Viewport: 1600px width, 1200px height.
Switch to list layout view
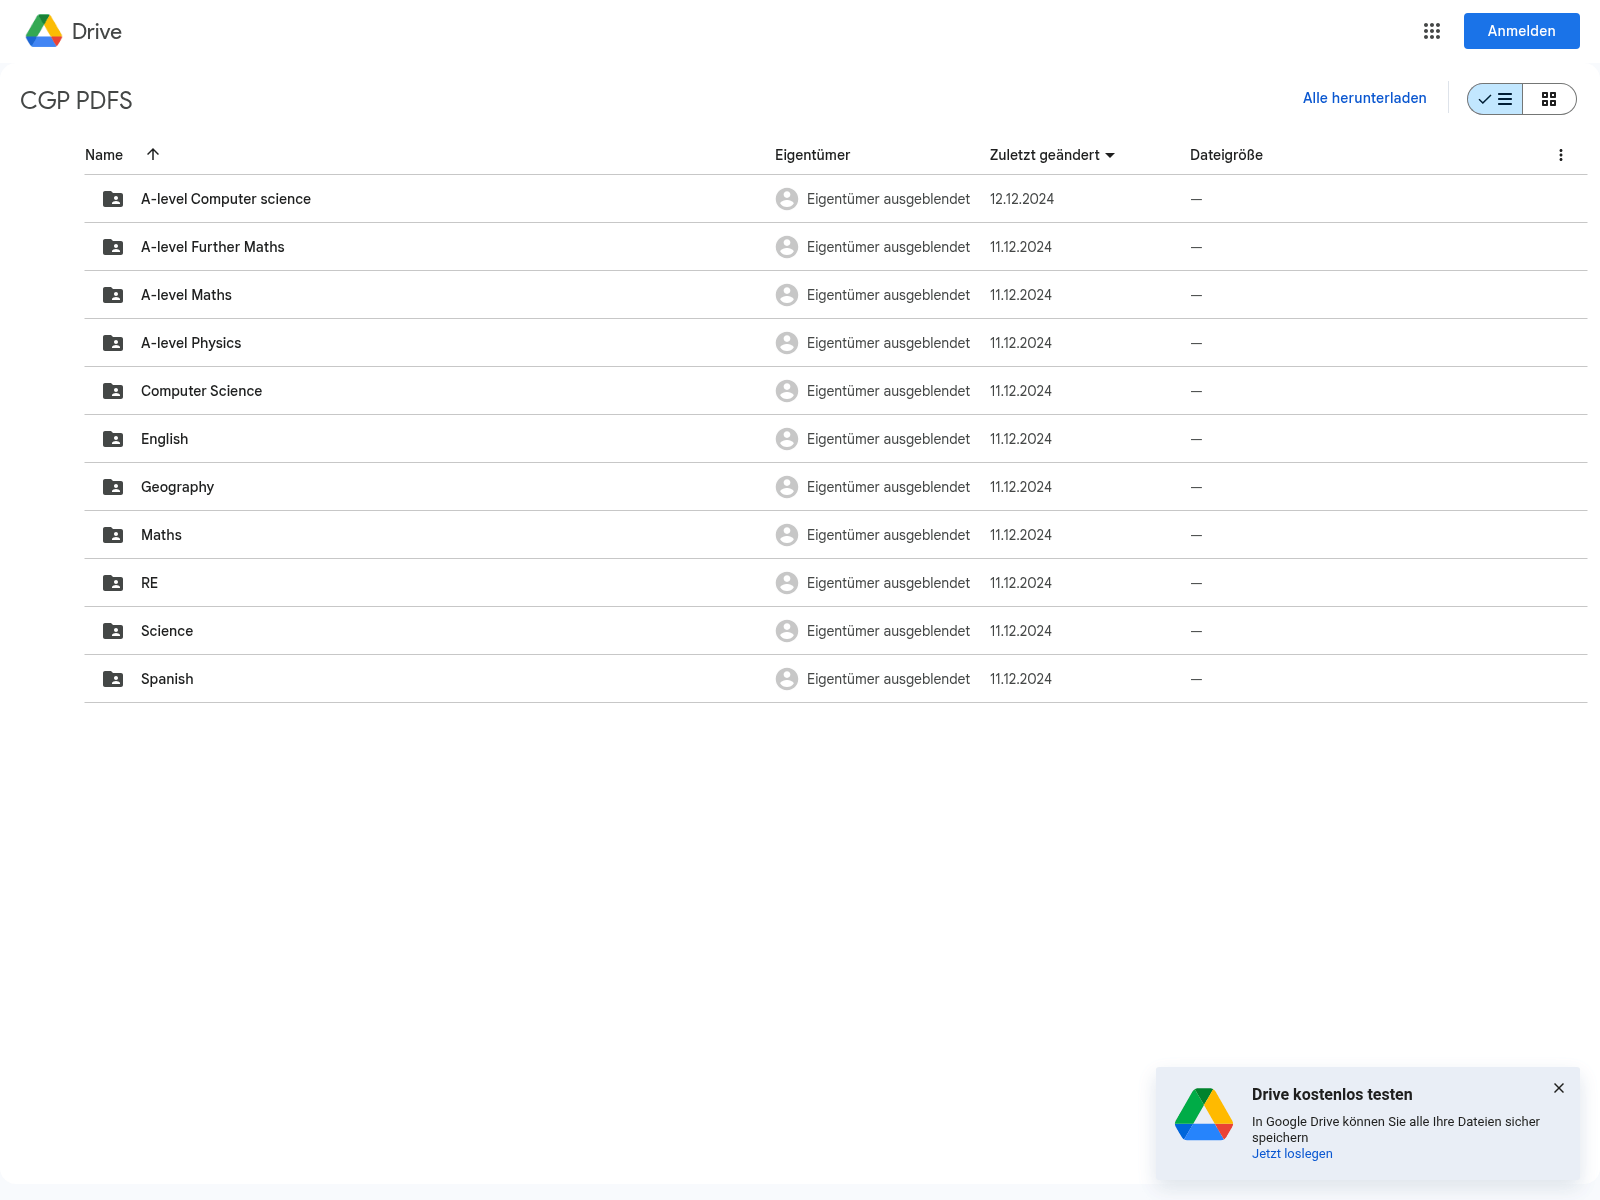[1495, 99]
